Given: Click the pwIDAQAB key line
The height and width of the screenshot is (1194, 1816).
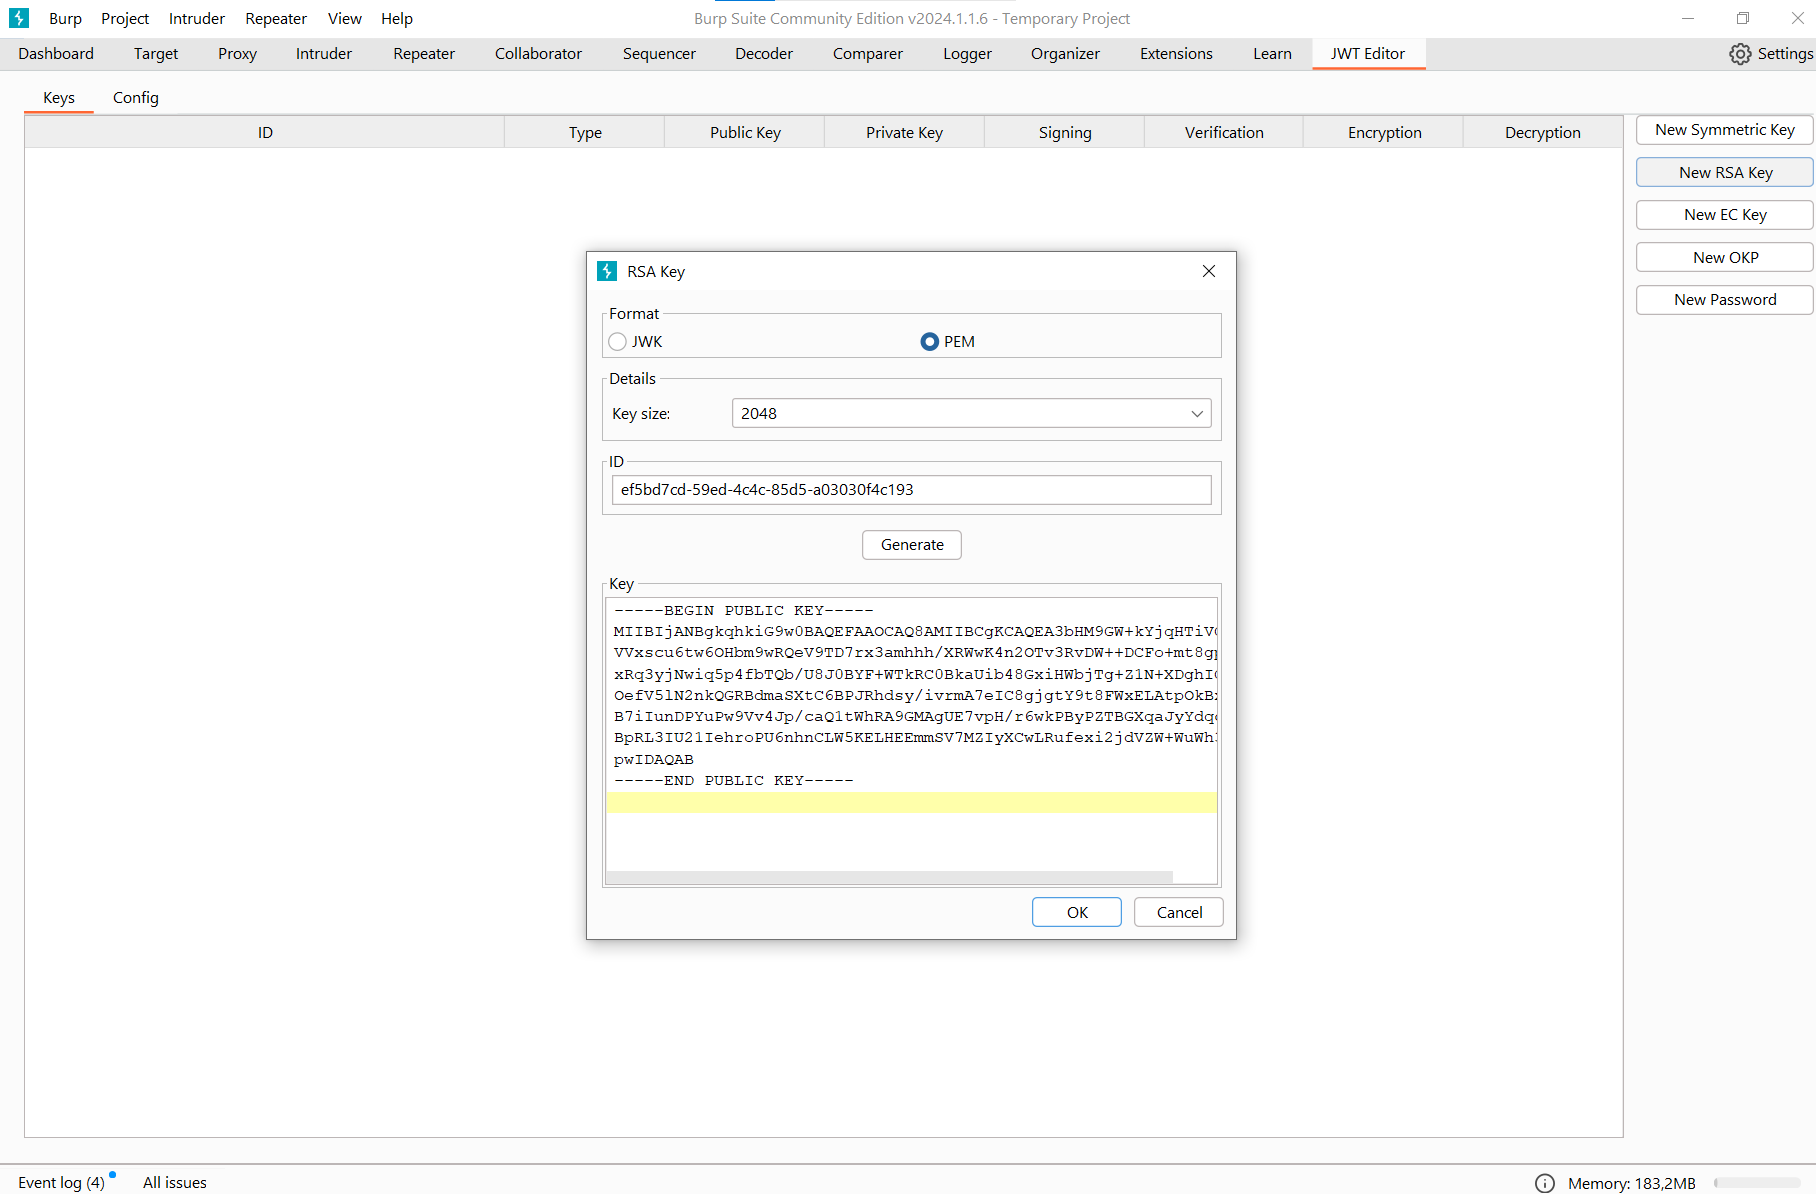Looking at the screenshot, I should click(653, 760).
